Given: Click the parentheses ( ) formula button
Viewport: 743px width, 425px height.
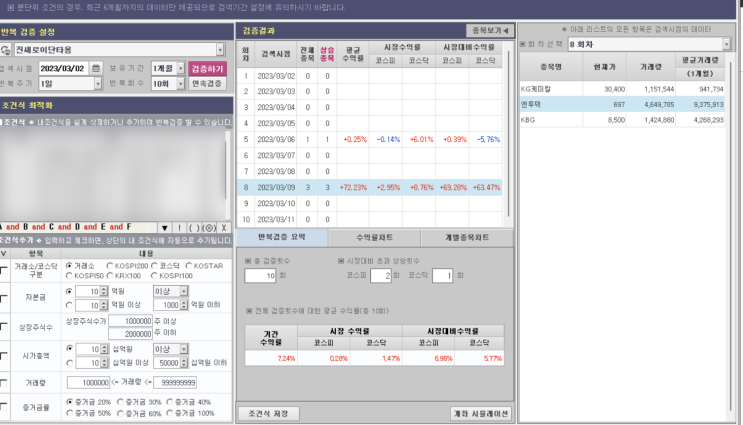Looking at the screenshot, I should tap(194, 227).
